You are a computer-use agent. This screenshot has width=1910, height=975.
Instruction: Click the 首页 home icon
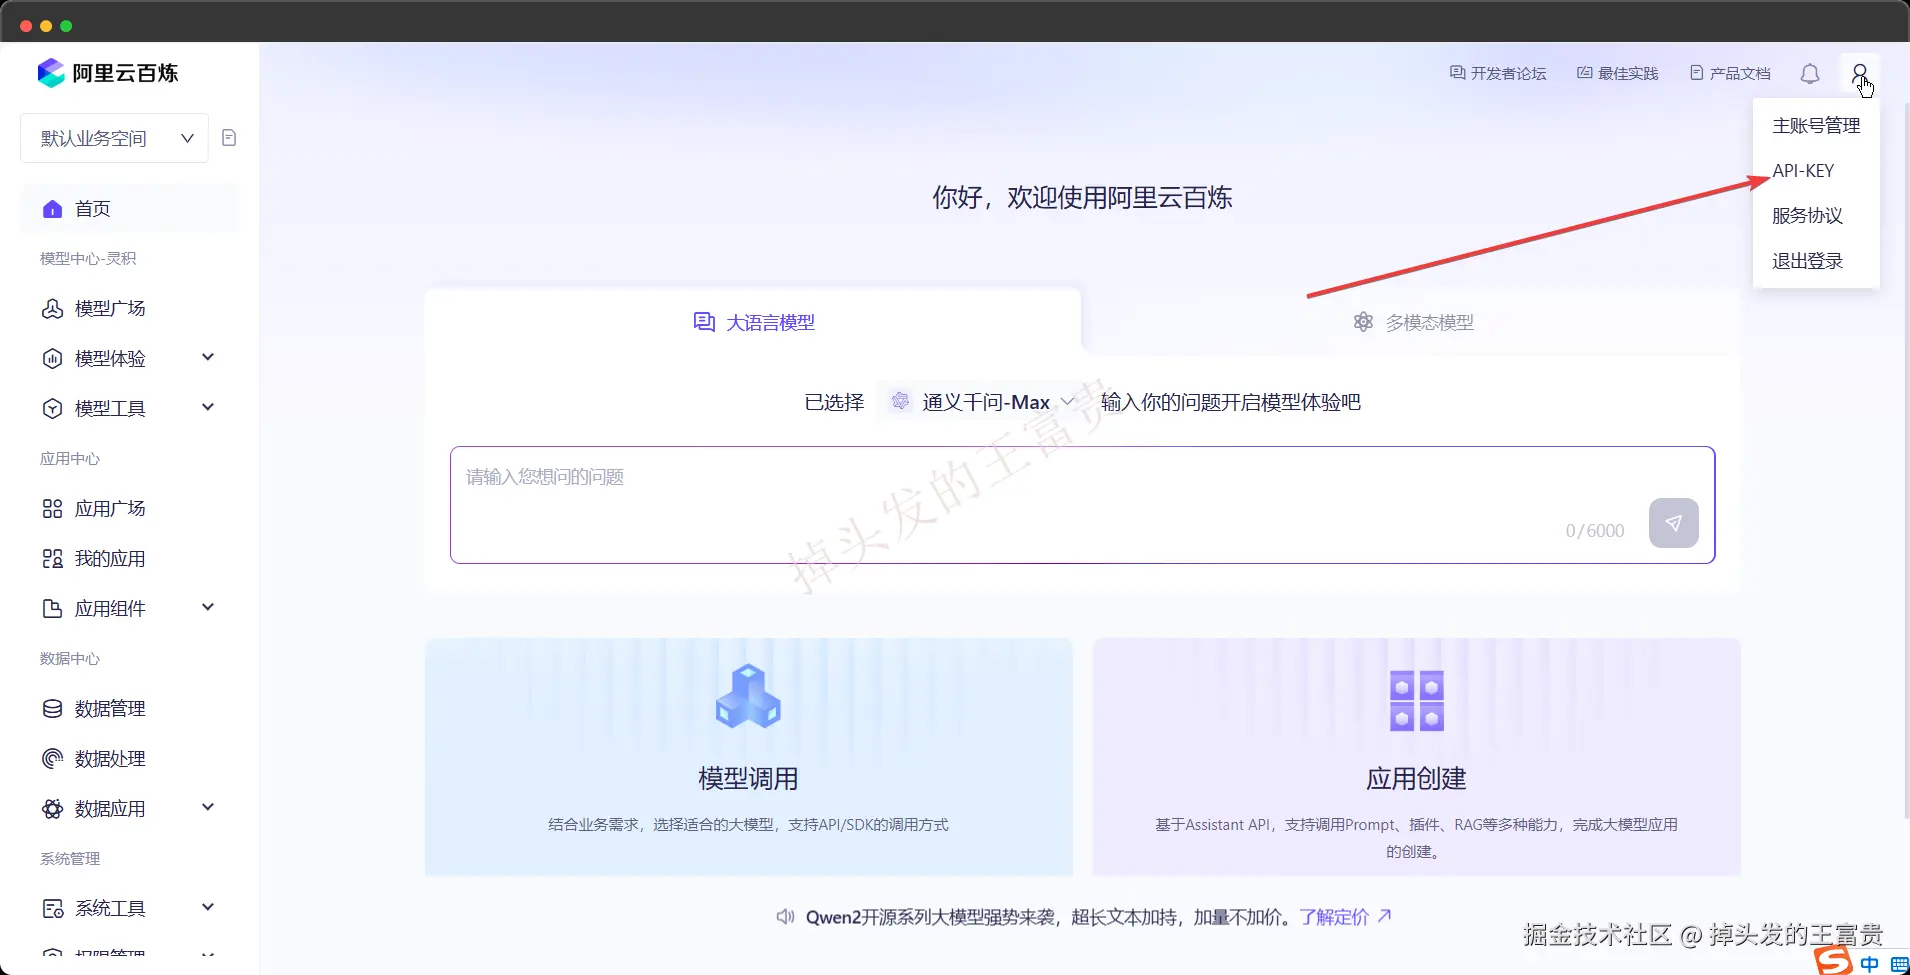click(x=53, y=209)
